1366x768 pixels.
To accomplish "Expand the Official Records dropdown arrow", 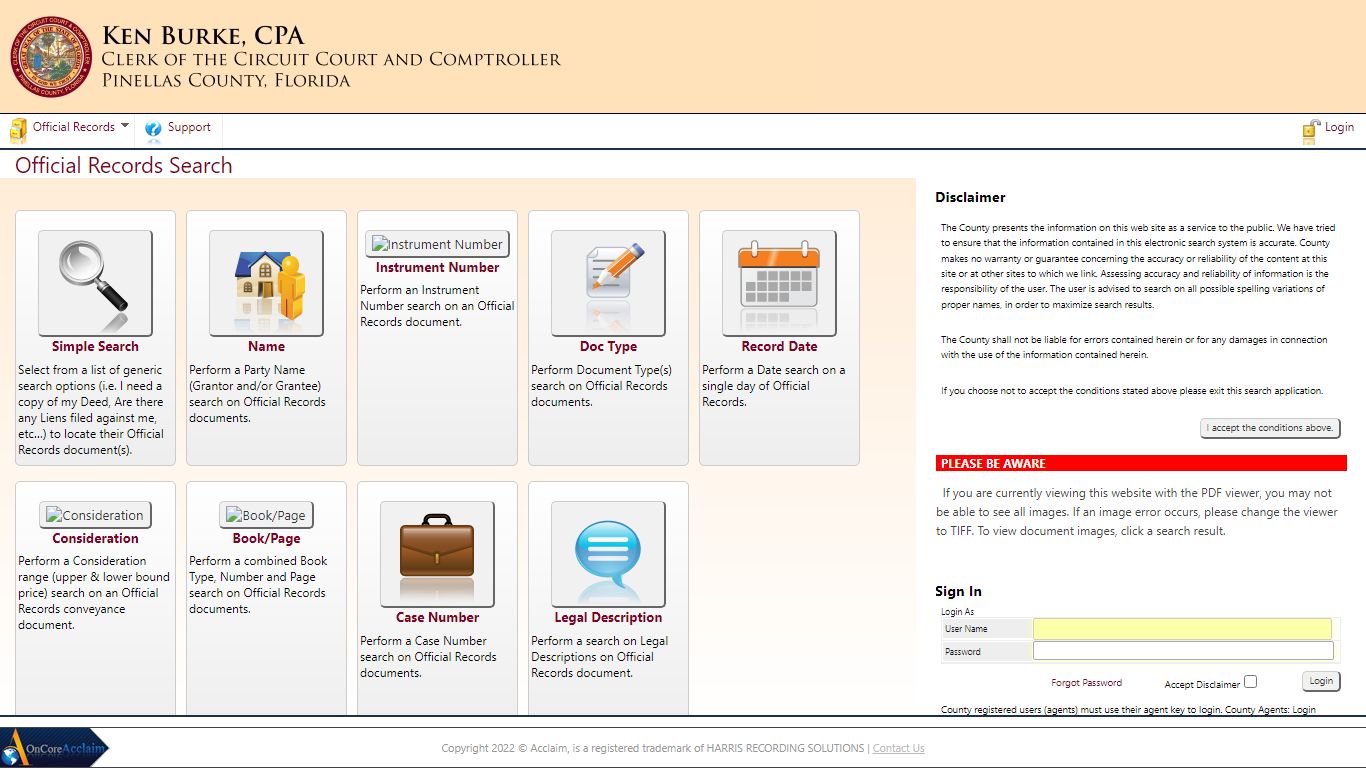I will (x=125, y=126).
